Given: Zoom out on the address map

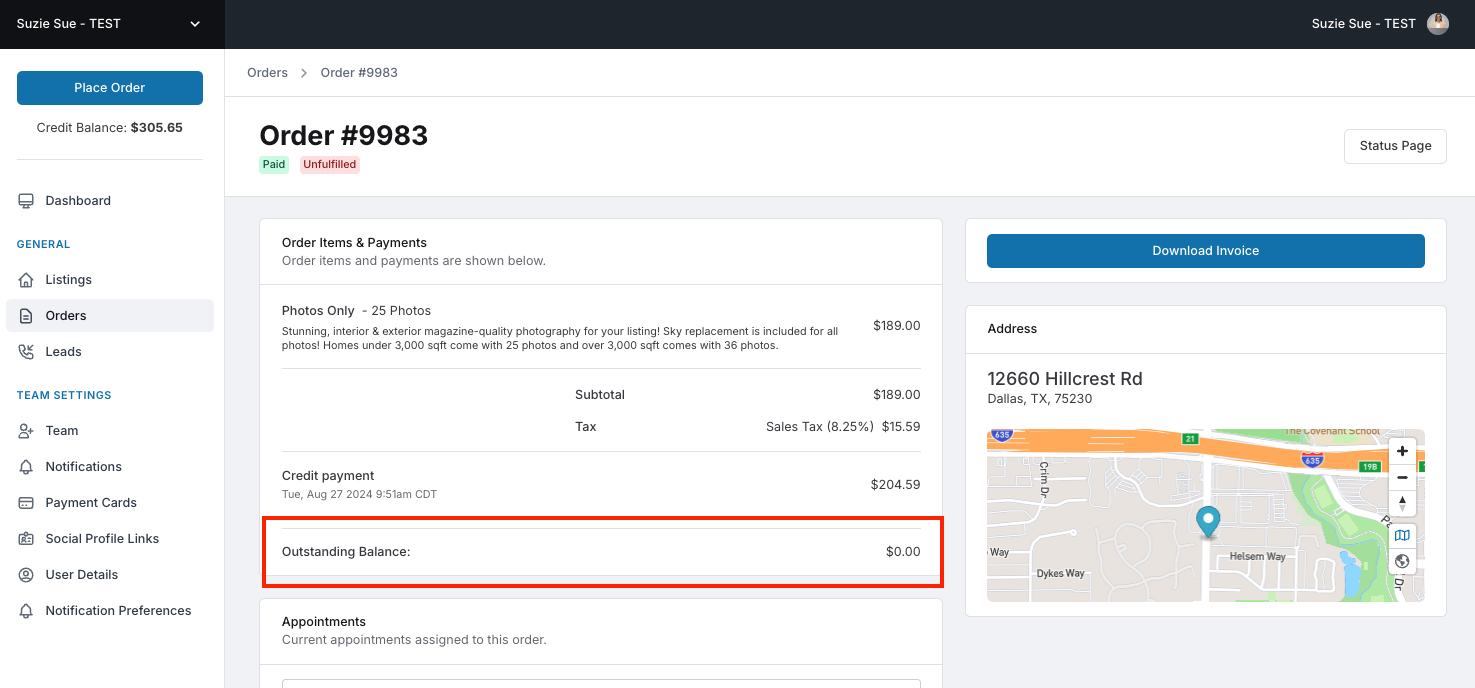Looking at the screenshot, I should [1402, 477].
